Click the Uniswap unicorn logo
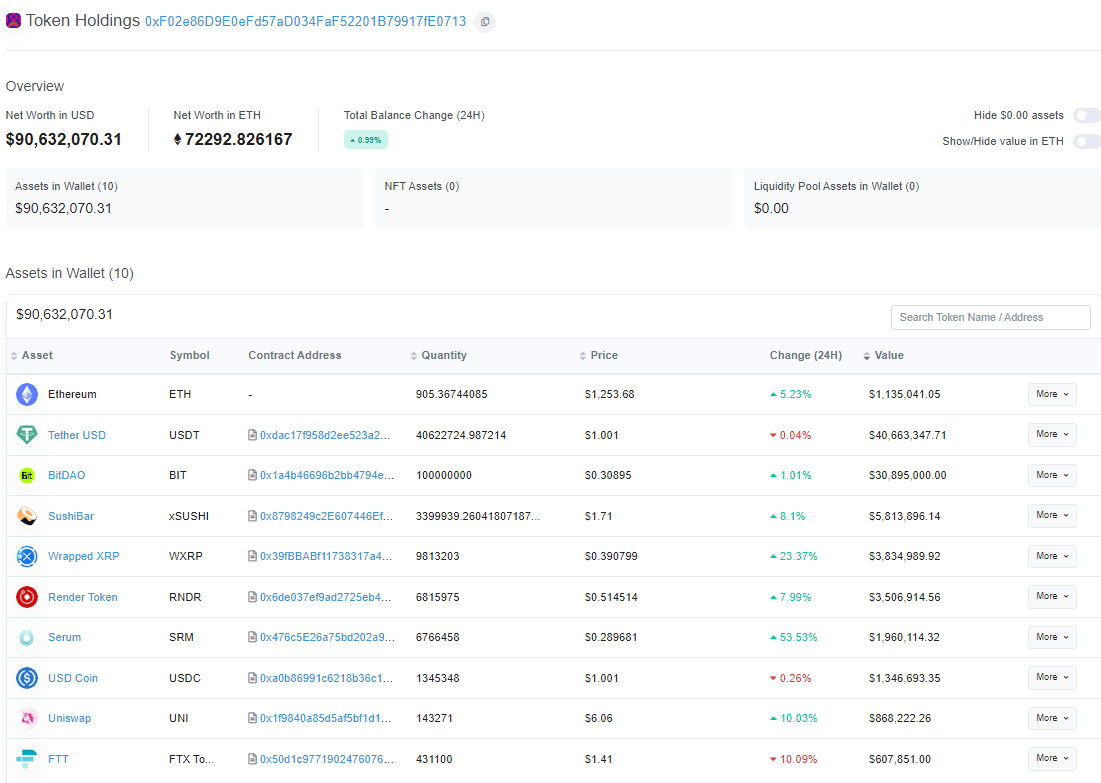1101x783 pixels. (x=27, y=718)
